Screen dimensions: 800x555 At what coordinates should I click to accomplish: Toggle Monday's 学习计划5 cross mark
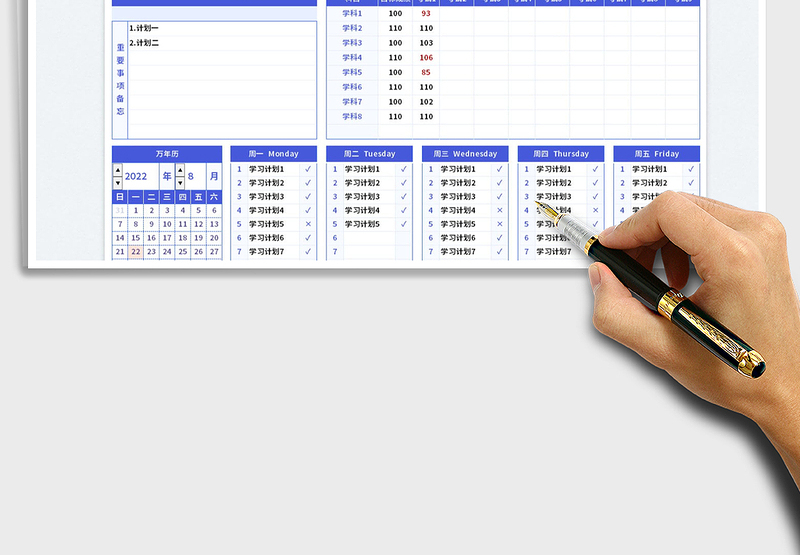click(308, 224)
